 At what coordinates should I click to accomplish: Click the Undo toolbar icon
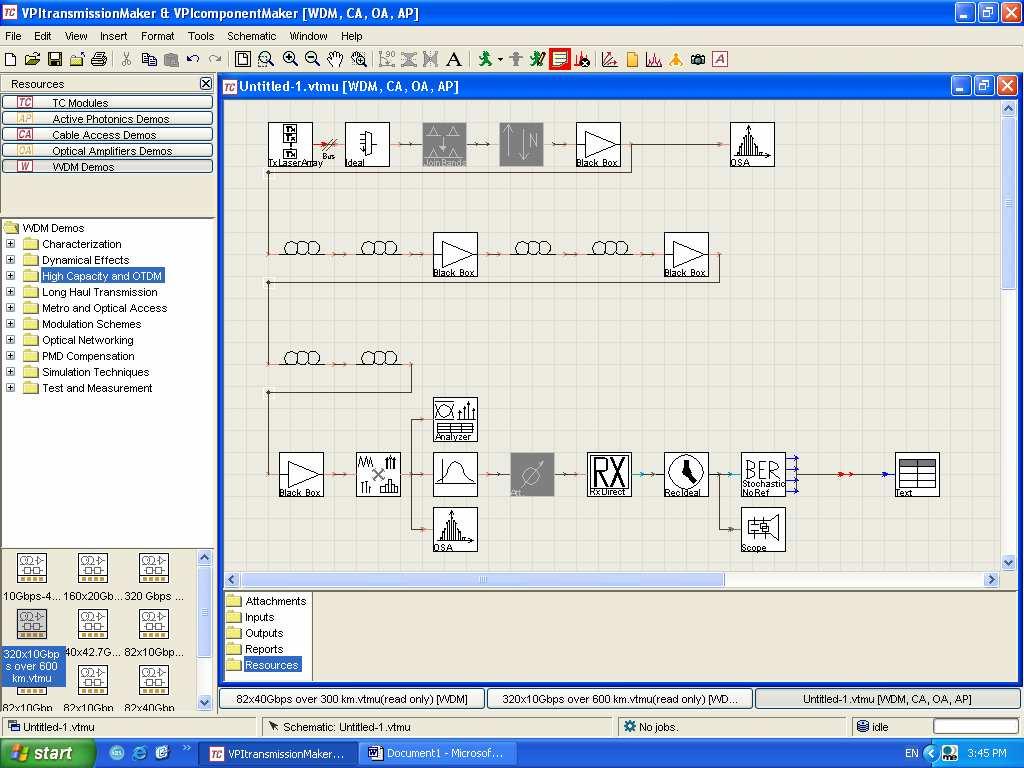click(x=193, y=59)
